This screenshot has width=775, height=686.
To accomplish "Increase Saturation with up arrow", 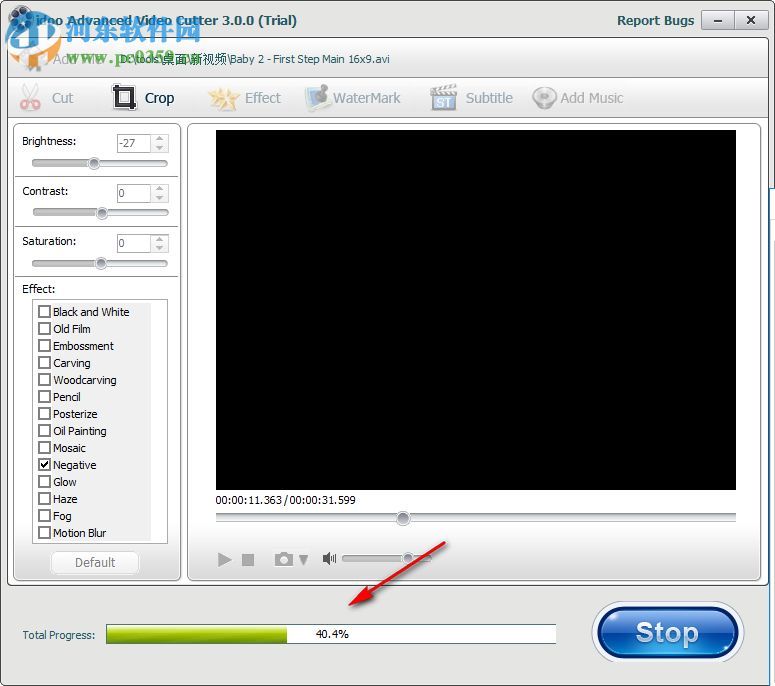I will (159, 239).
